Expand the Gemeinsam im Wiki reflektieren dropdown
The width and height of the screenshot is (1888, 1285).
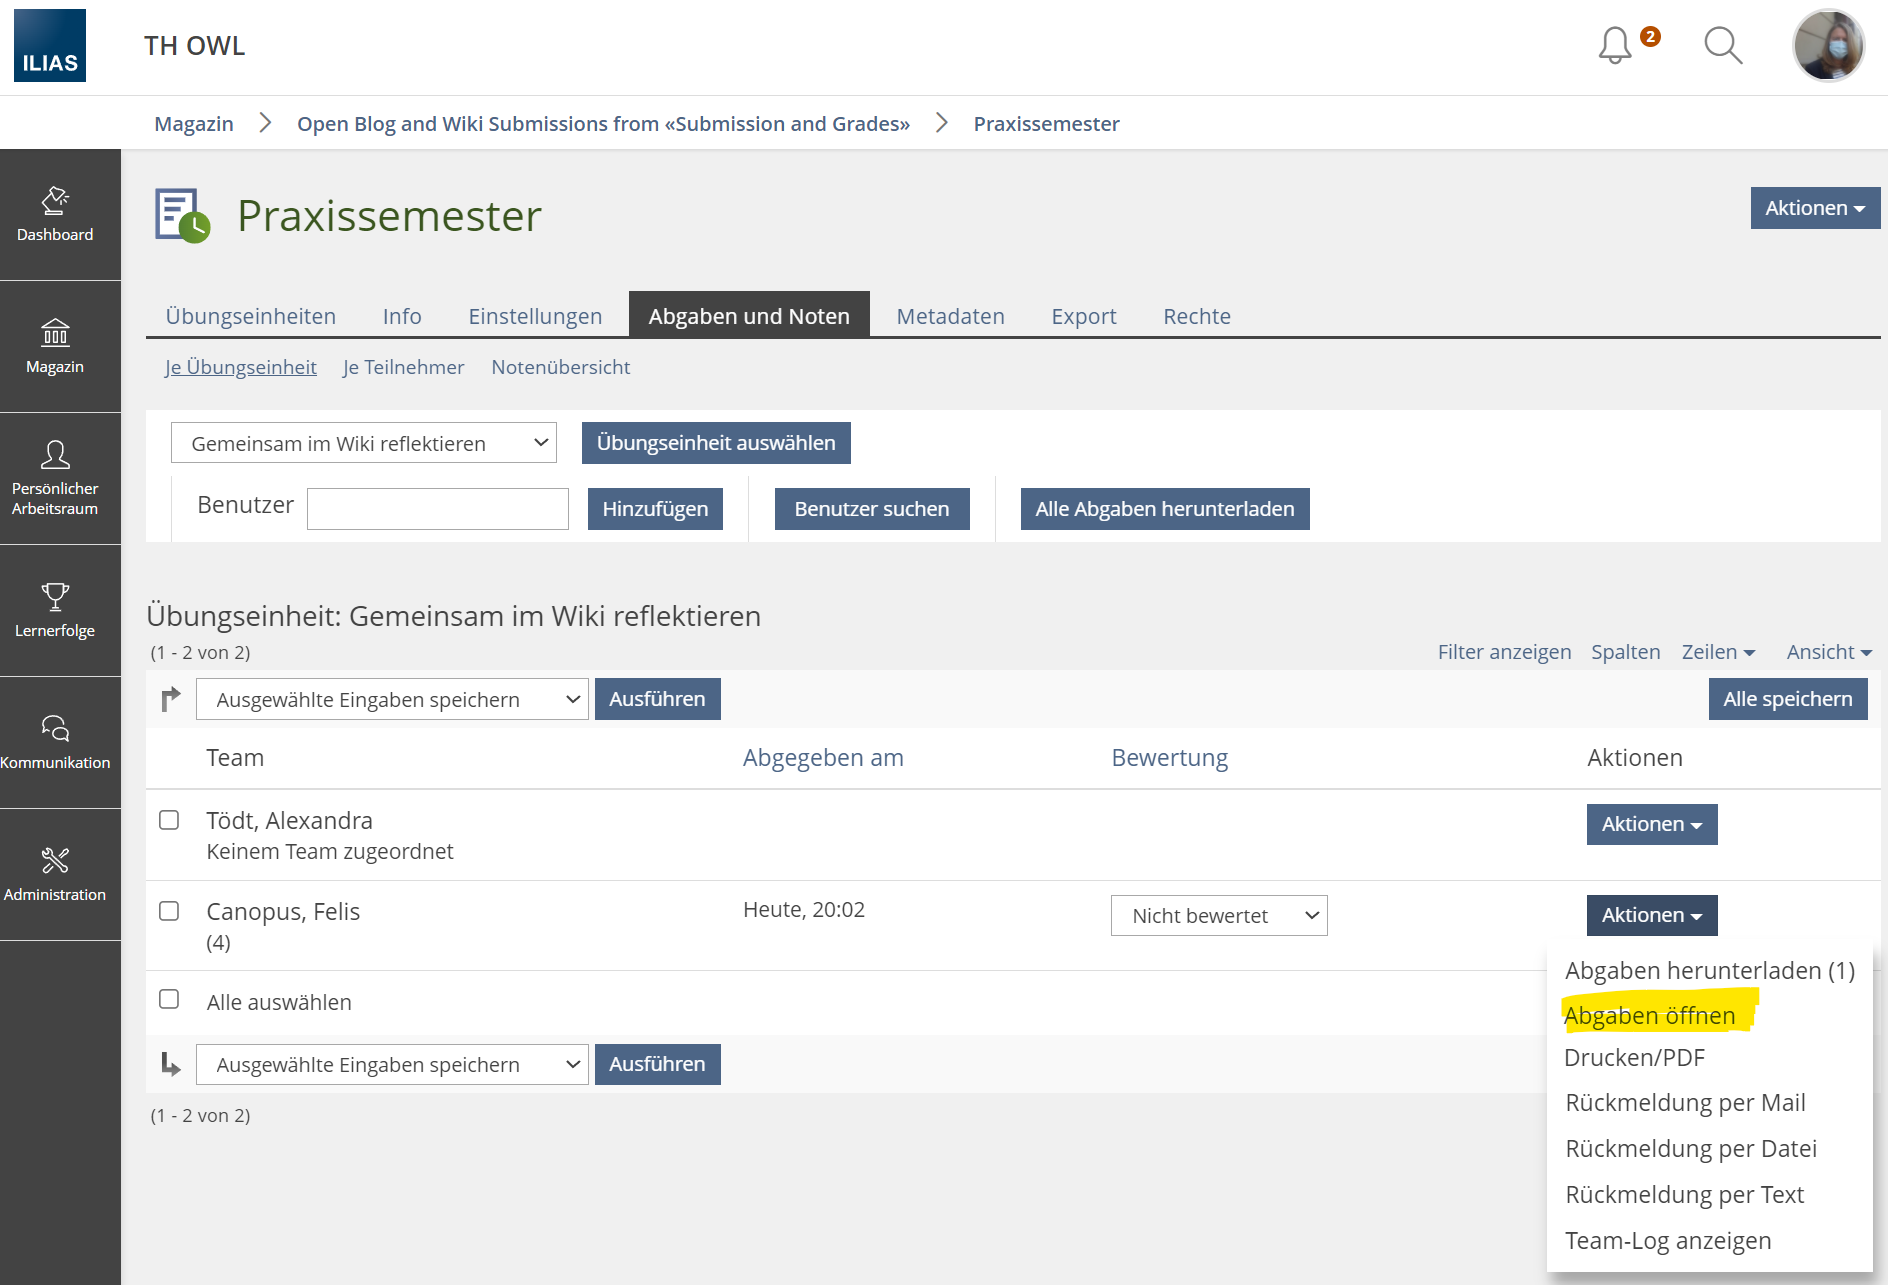364,443
